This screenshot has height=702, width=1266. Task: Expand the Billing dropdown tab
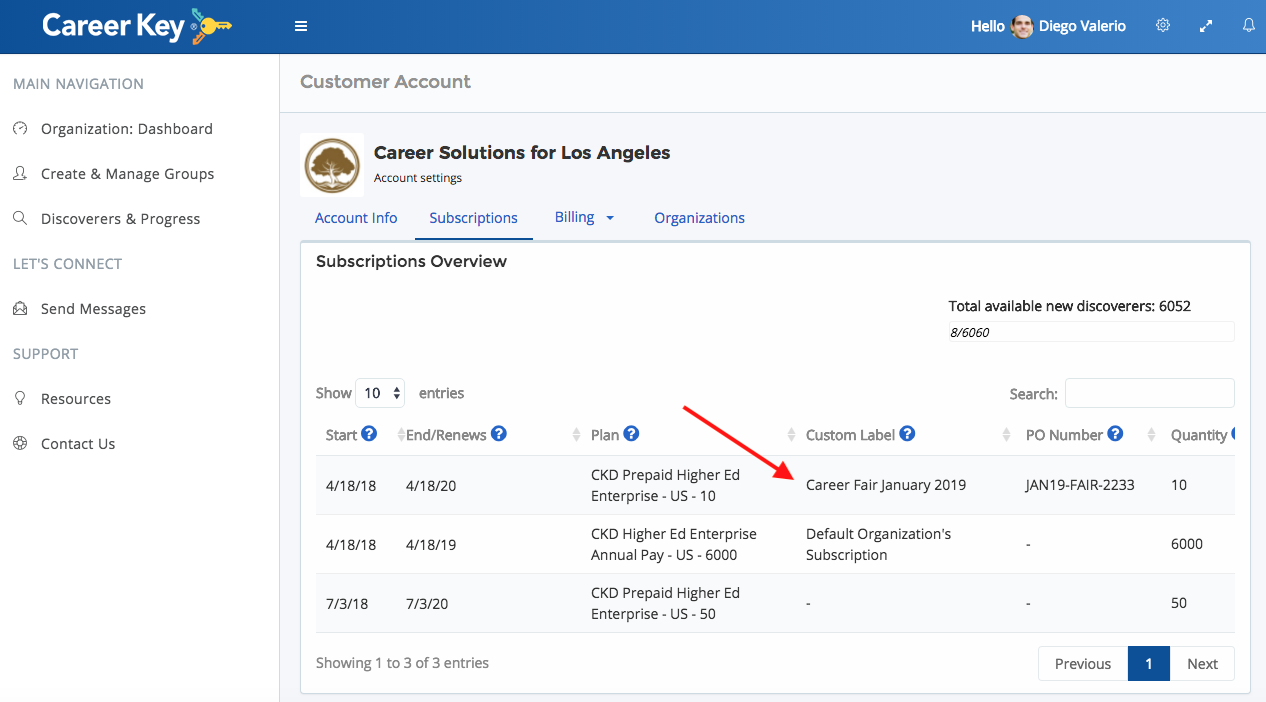[585, 218]
